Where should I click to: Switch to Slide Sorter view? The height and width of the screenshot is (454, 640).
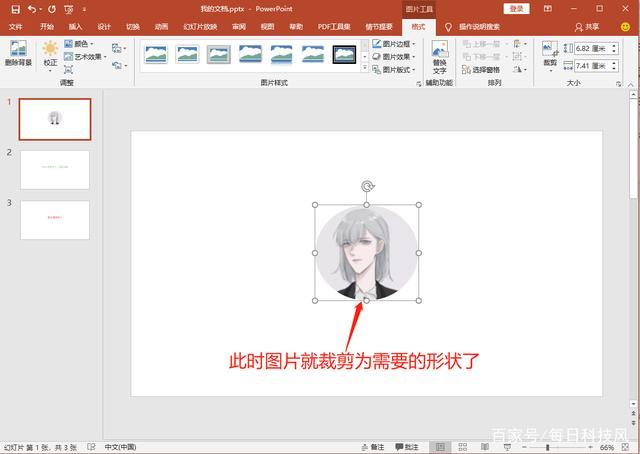(x=462, y=447)
